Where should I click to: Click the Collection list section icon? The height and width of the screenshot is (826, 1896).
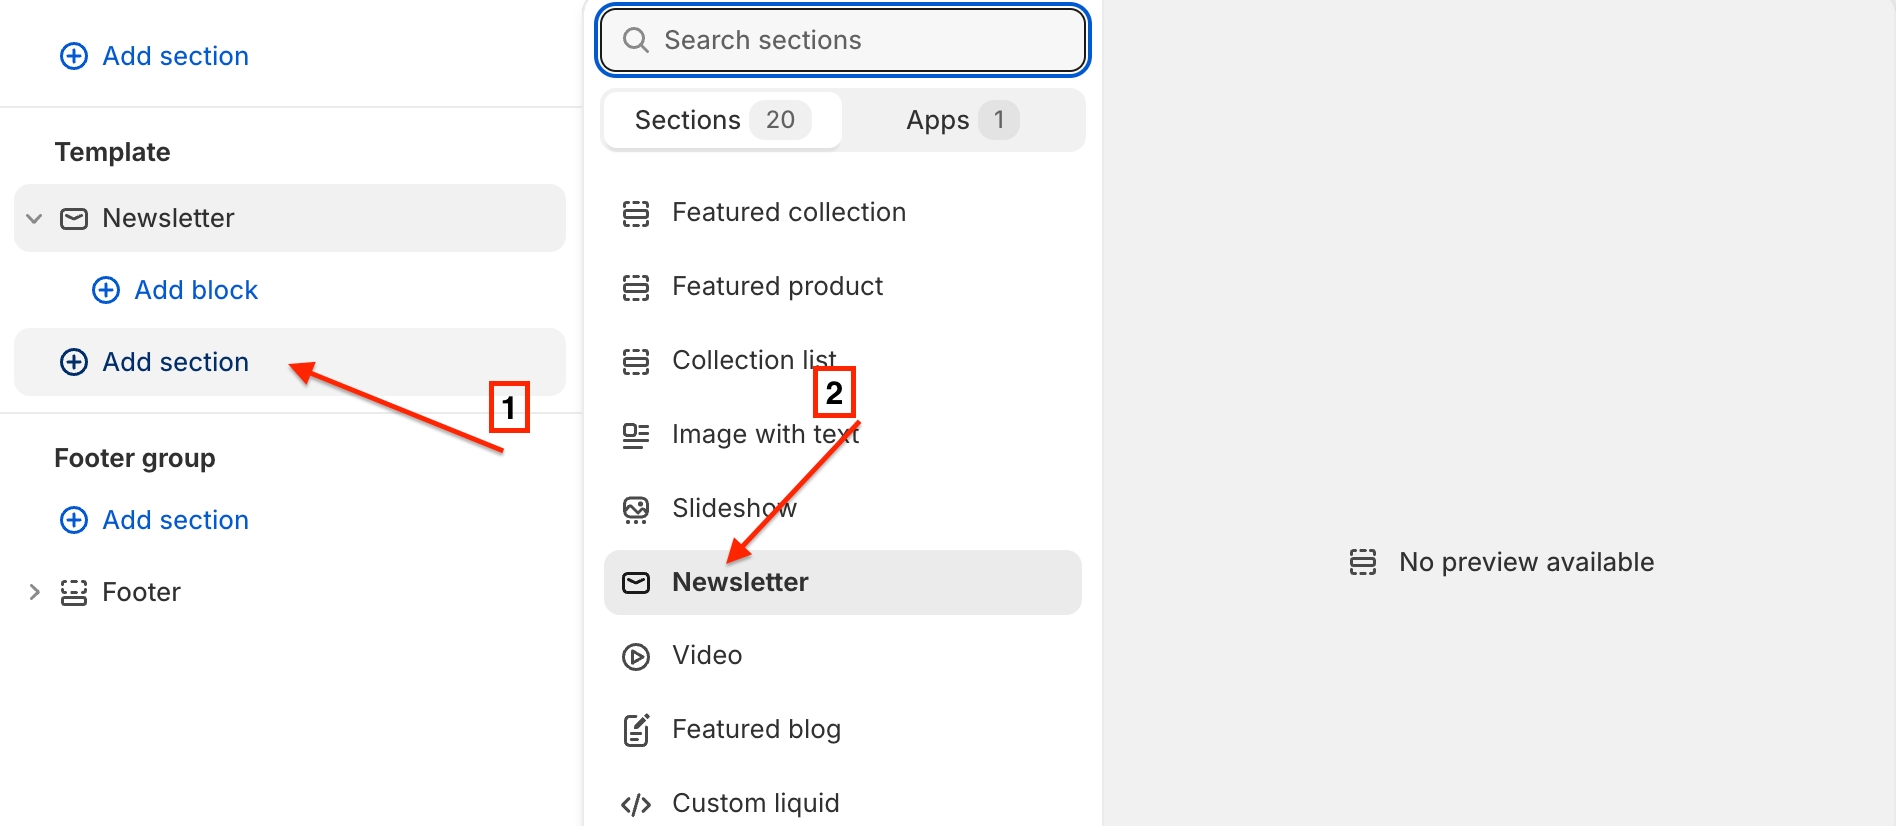click(x=636, y=361)
